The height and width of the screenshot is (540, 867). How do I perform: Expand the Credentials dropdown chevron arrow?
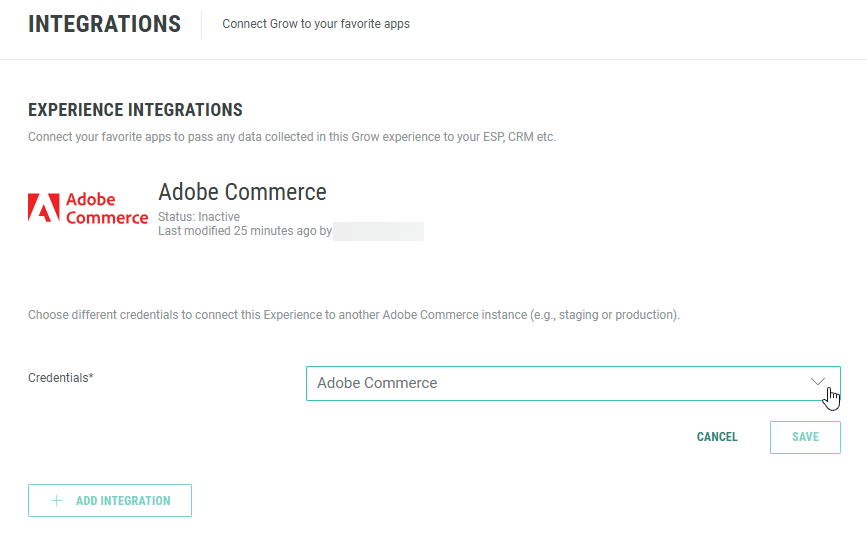[x=818, y=382]
